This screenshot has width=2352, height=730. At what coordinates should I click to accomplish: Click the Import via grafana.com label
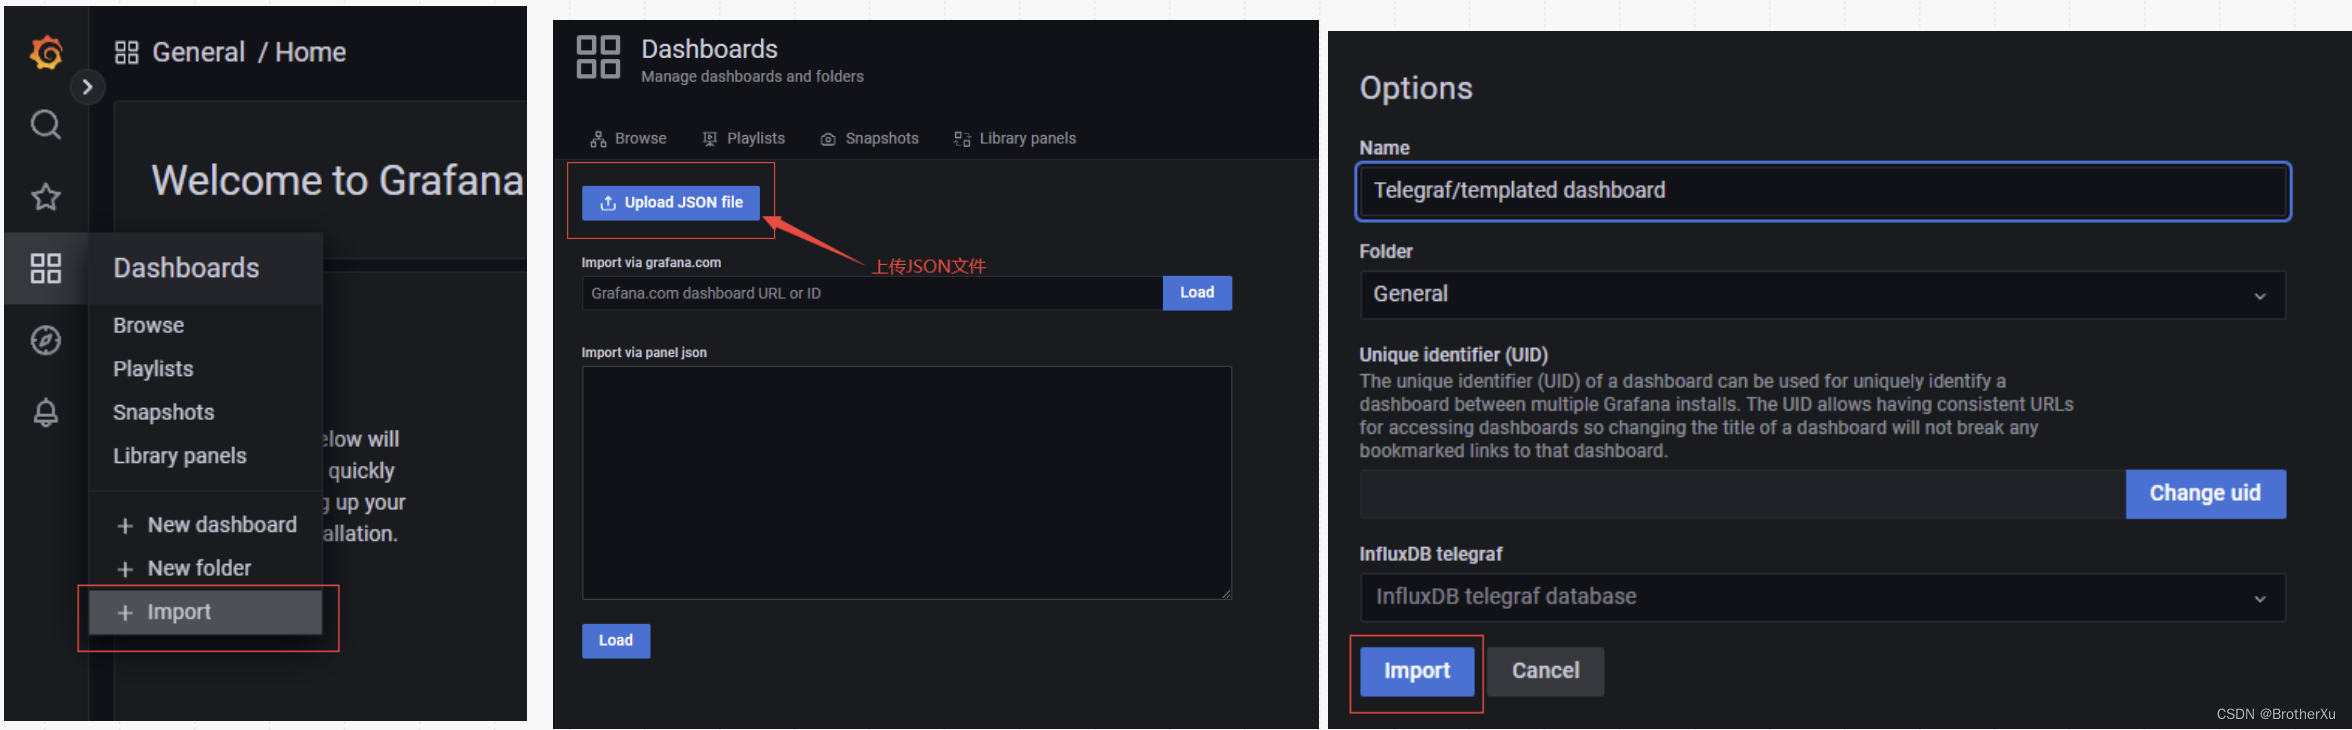click(651, 263)
